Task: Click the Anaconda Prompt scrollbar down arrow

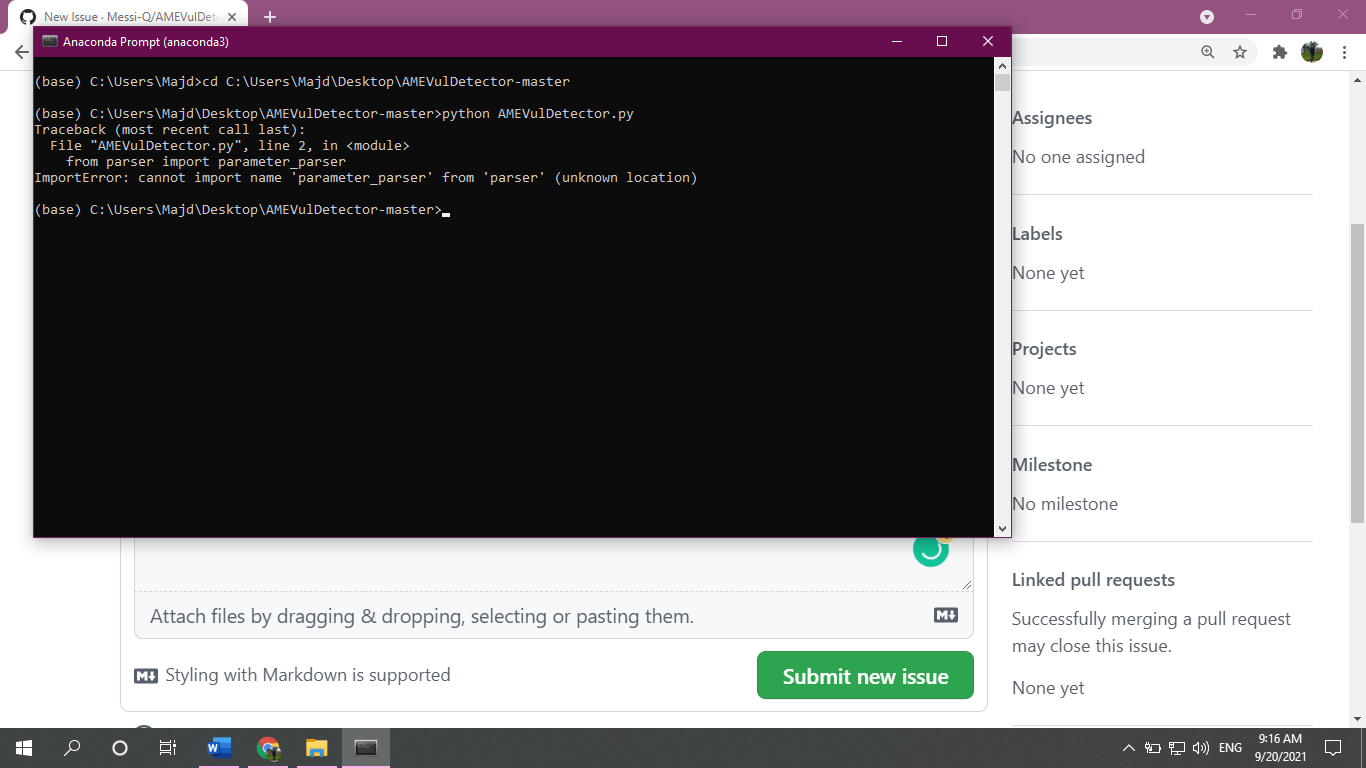Action: coord(1003,529)
